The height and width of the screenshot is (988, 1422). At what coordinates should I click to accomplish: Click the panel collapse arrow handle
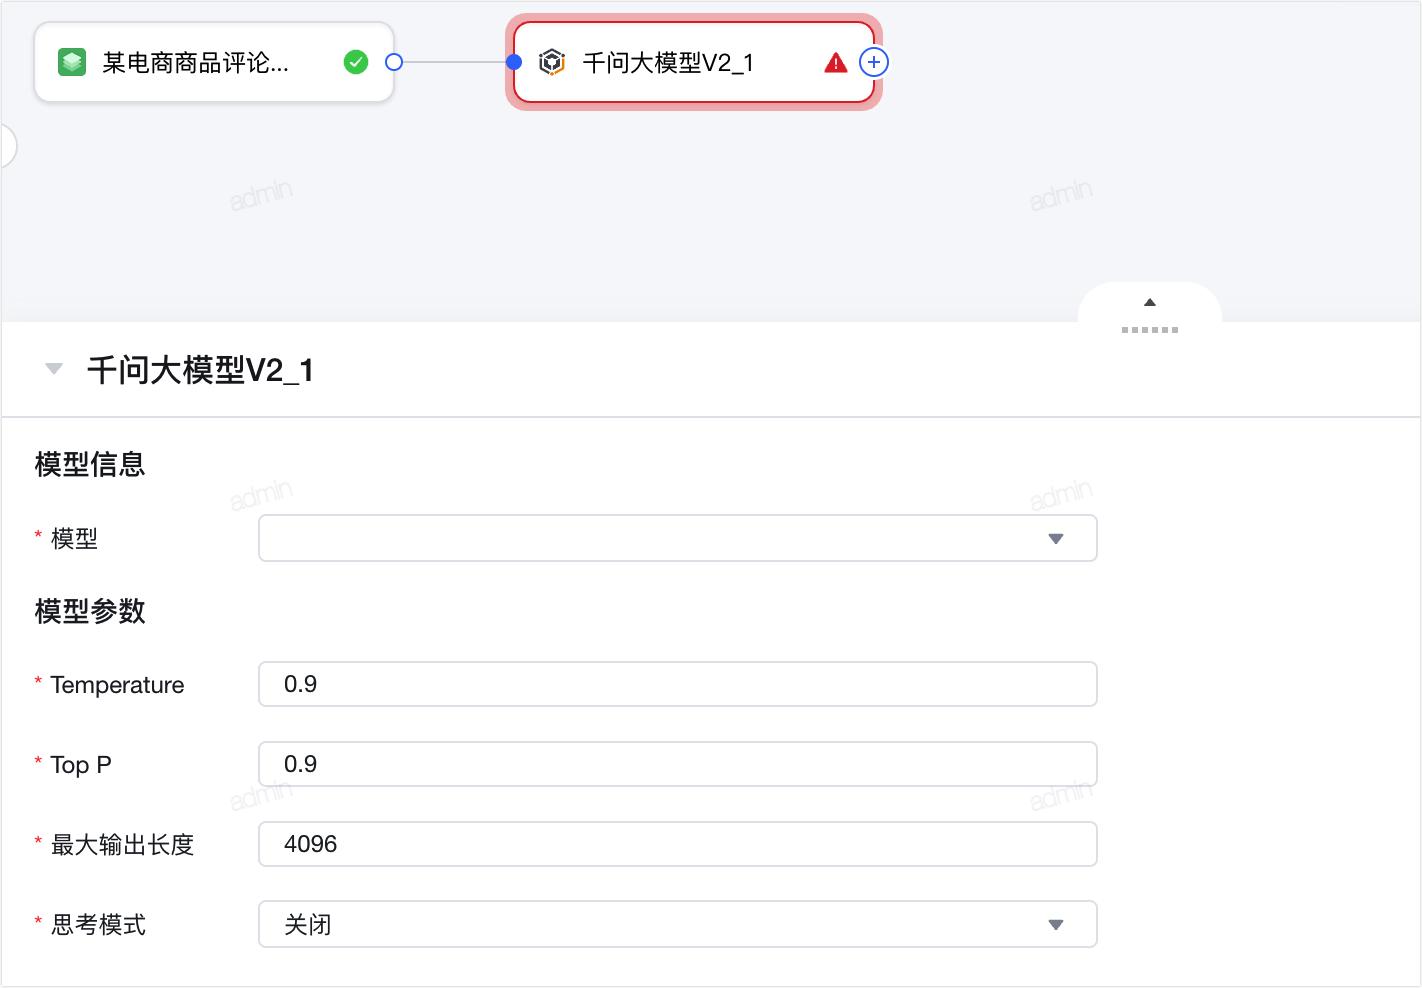point(1150,303)
